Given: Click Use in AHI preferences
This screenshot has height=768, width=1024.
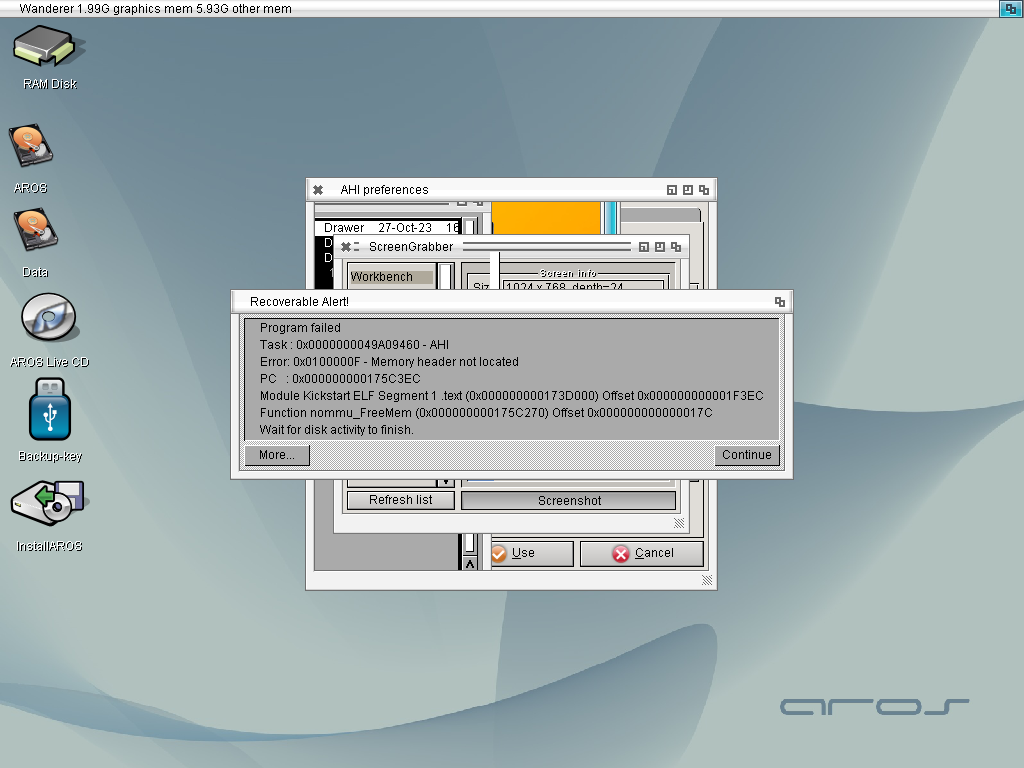Looking at the screenshot, I should pos(532,554).
